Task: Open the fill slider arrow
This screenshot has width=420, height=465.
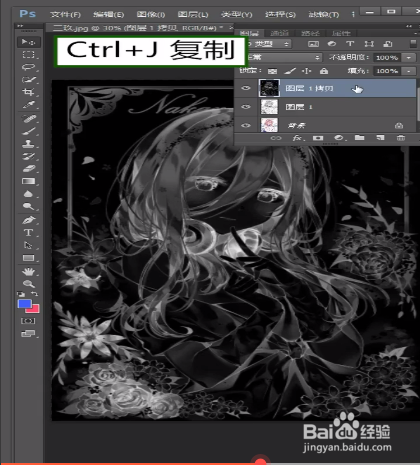Action: tap(409, 71)
